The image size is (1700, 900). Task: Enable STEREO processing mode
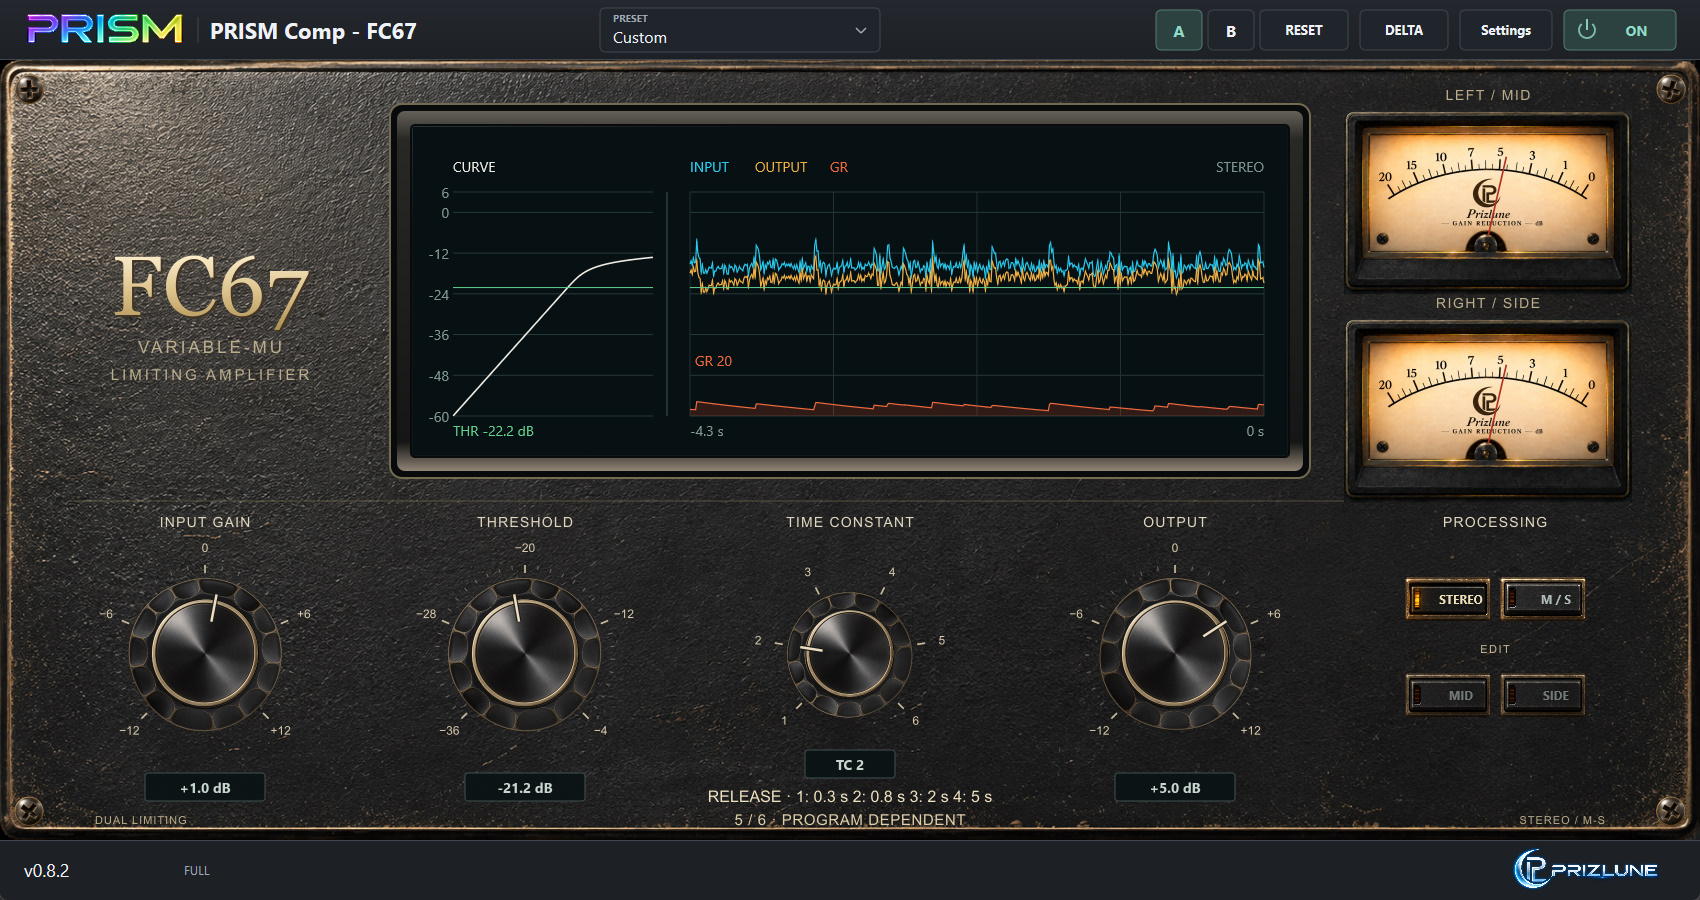tap(1448, 599)
